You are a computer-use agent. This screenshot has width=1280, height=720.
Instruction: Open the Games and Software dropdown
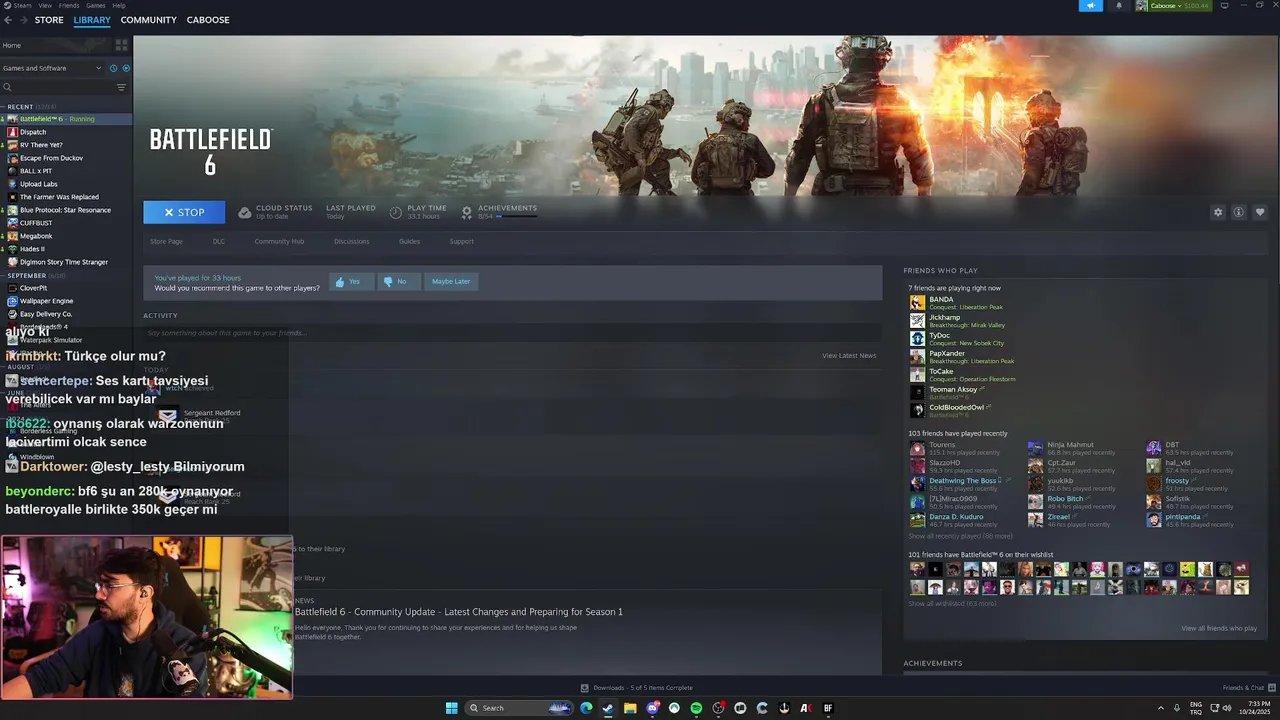point(52,68)
